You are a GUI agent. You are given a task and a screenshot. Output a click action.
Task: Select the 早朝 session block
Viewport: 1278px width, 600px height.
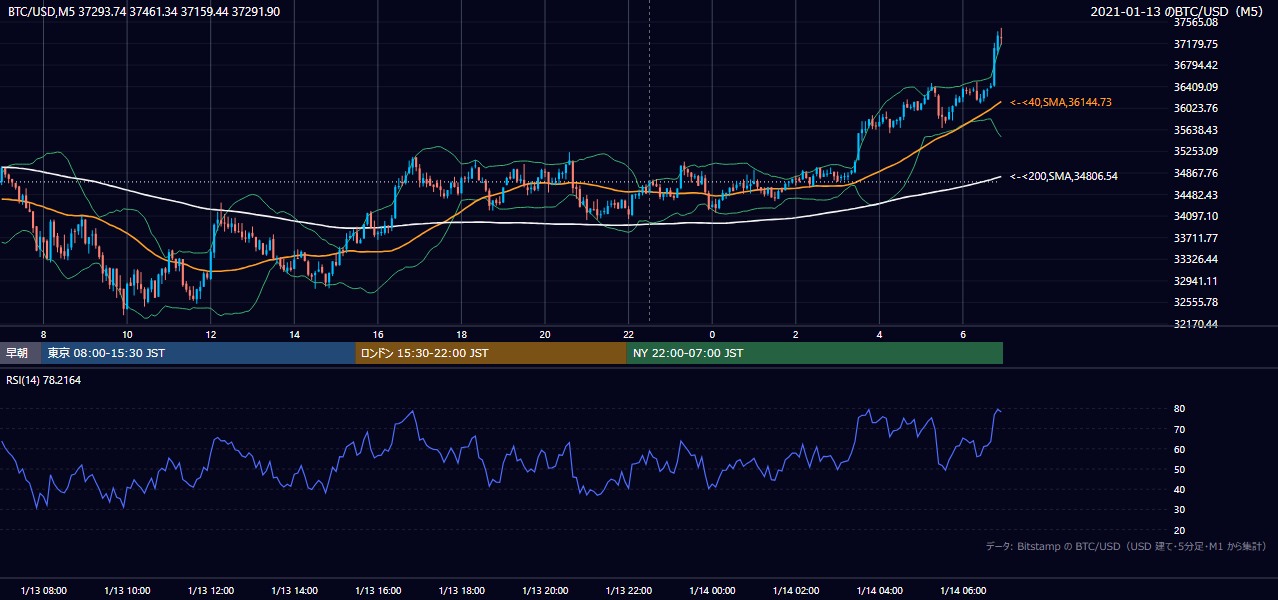tap(21, 353)
